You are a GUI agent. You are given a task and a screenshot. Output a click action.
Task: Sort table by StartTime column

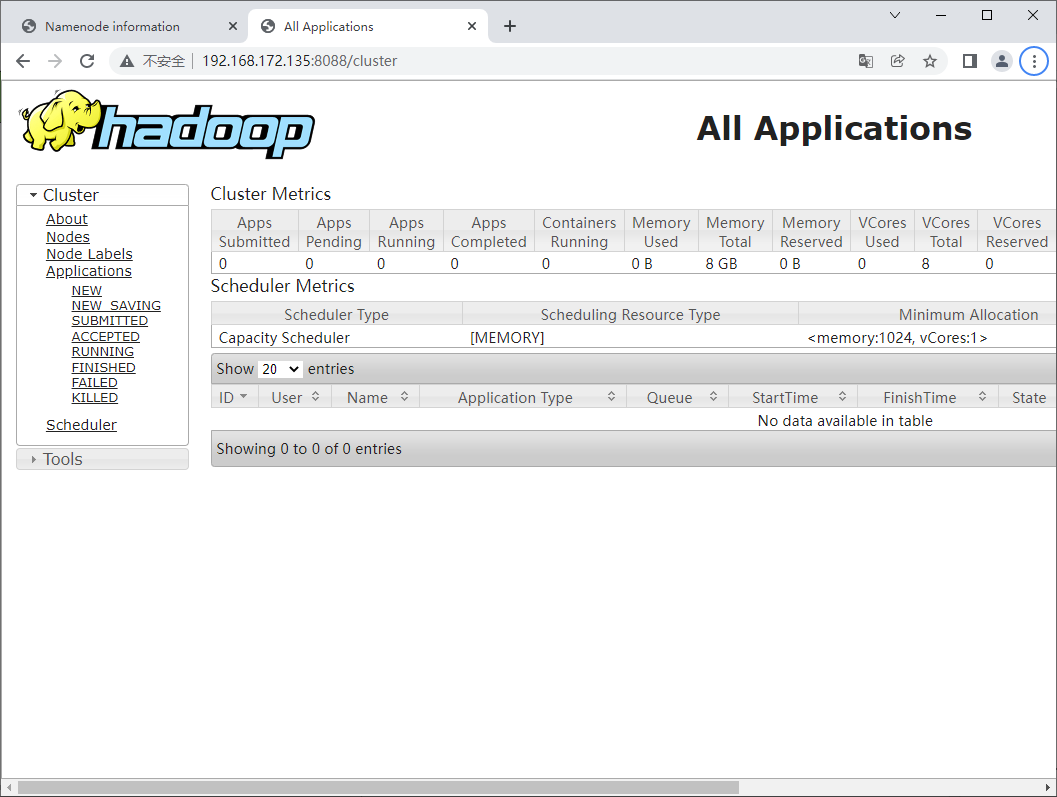coord(793,397)
